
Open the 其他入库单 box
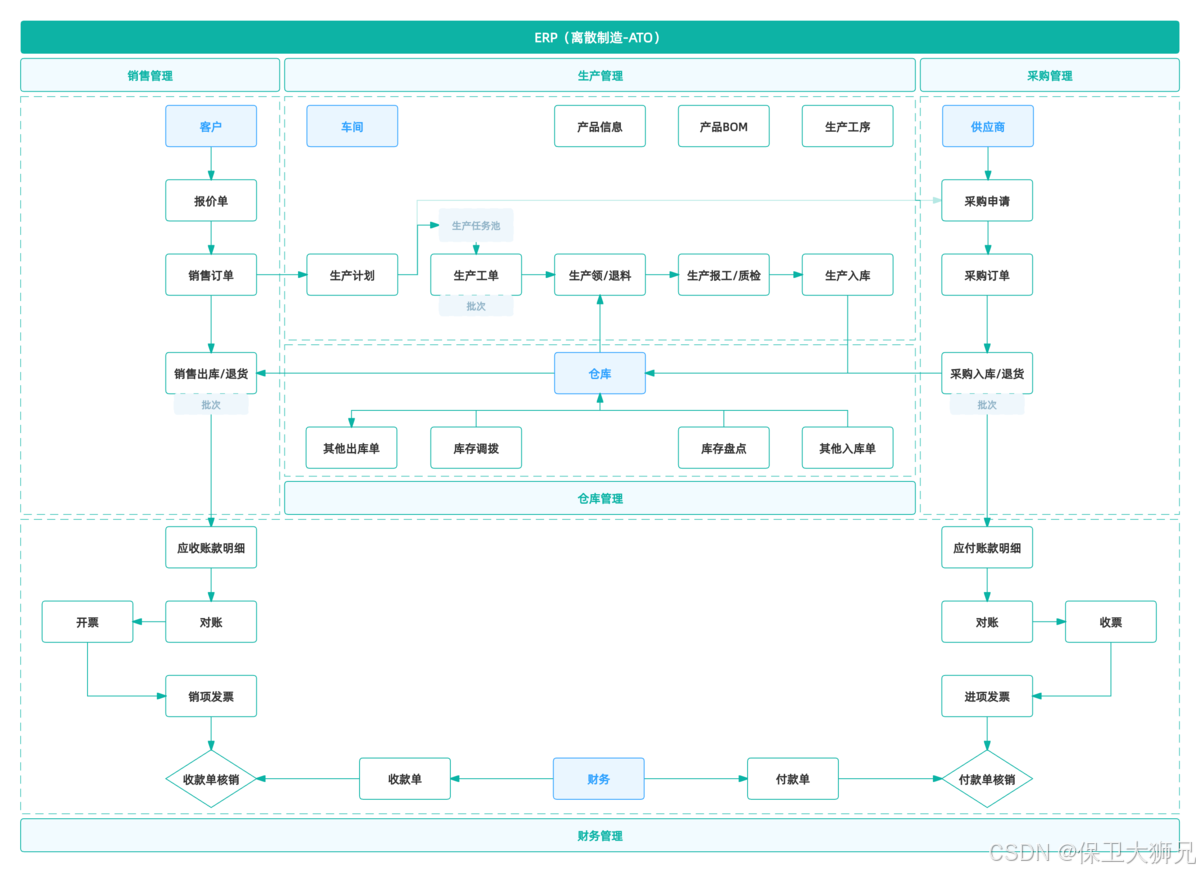tap(848, 448)
